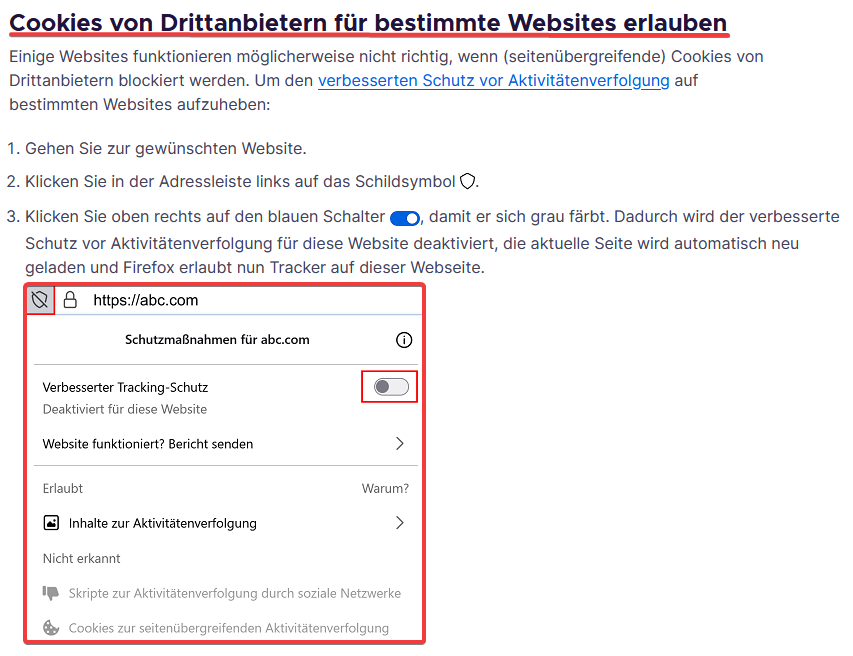Click the Cookies von Drittanbietern page heading
Screen dimensions: 853x656
pos(368,22)
